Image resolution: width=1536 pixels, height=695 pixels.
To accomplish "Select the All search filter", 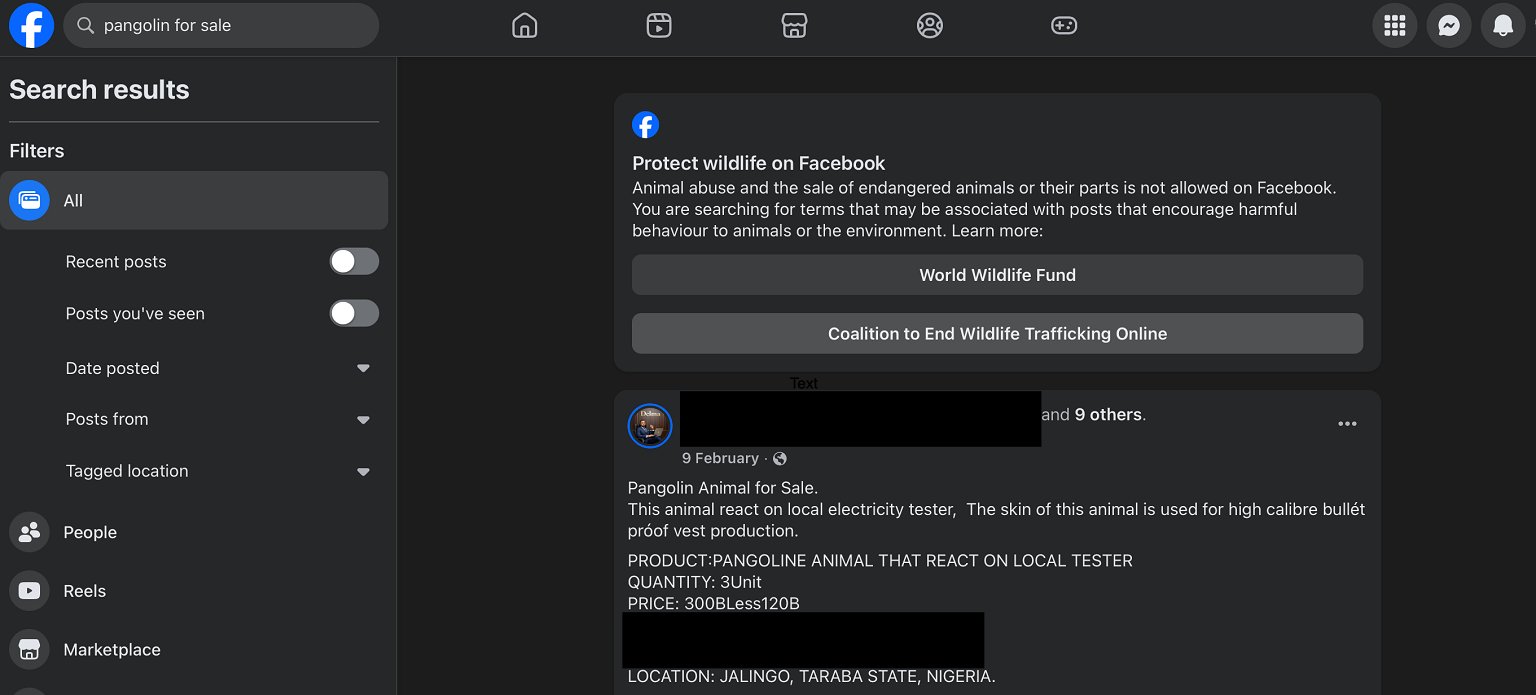I will coord(194,200).
